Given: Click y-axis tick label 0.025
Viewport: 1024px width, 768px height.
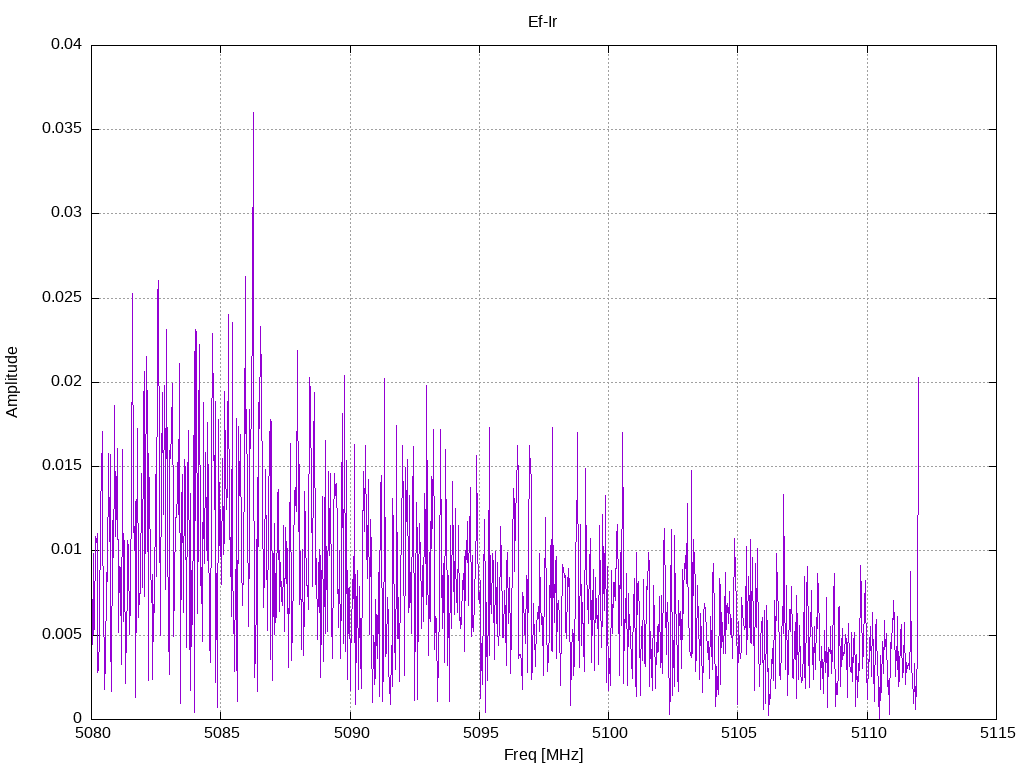Looking at the screenshot, I should pyautogui.click(x=62, y=297).
